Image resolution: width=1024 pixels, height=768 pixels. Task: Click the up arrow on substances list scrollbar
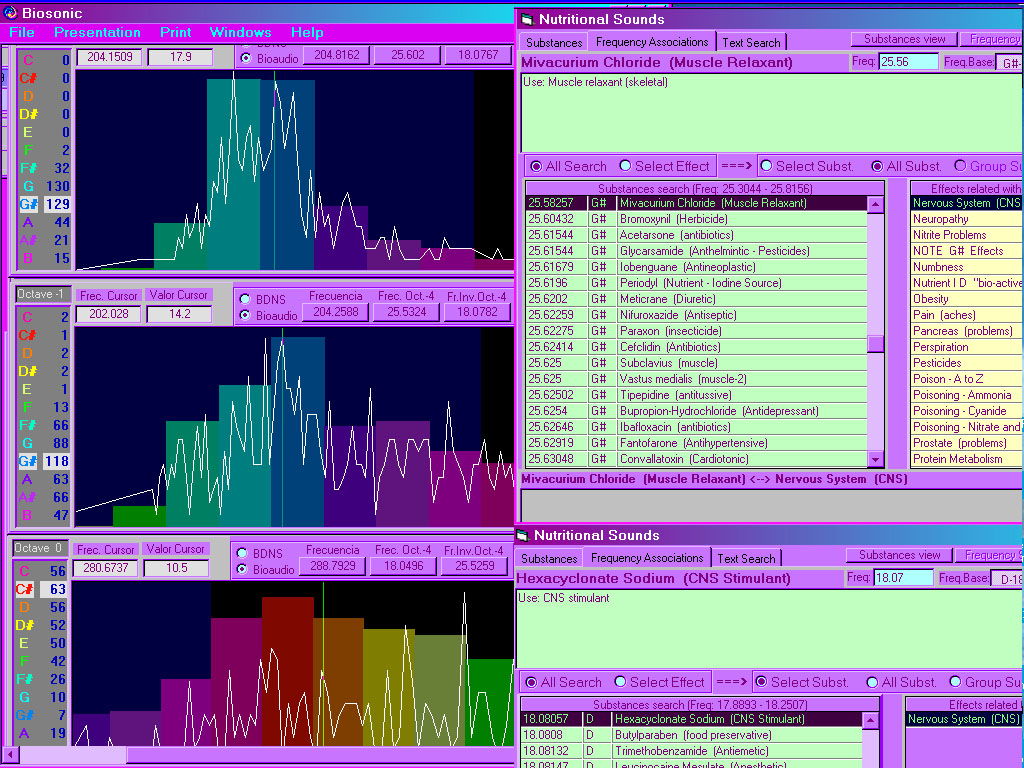(875, 204)
